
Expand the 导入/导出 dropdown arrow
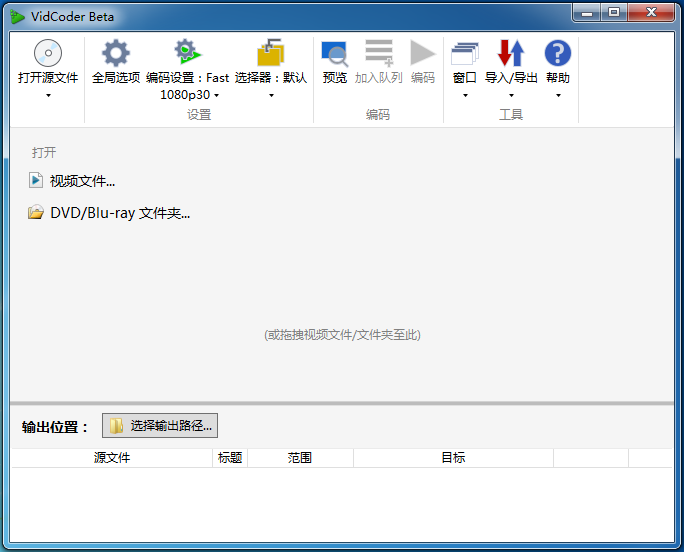click(511, 95)
